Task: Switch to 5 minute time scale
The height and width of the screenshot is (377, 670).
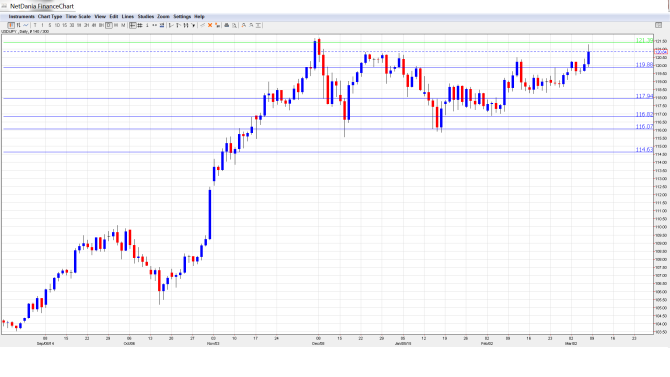Action: (50, 25)
